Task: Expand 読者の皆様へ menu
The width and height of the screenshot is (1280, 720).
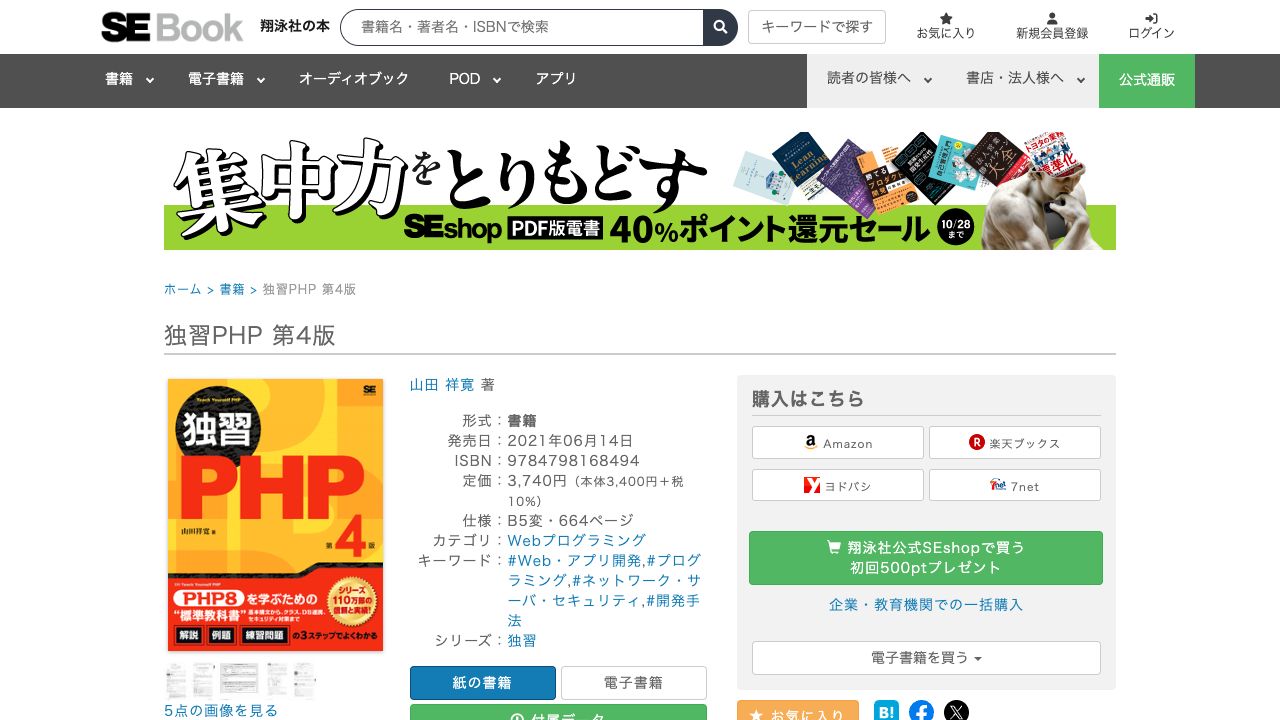Action: [x=880, y=79]
